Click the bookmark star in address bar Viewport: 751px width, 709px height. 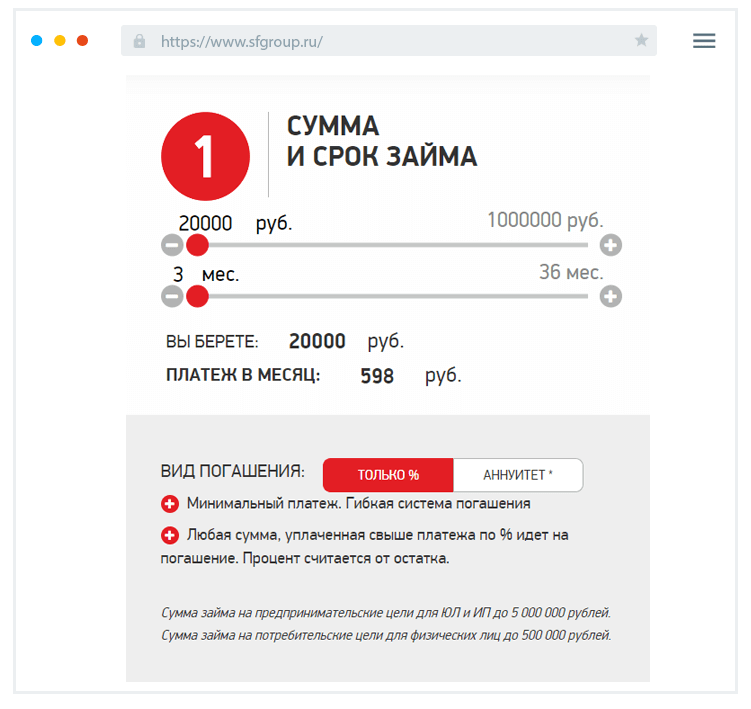tap(641, 41)
